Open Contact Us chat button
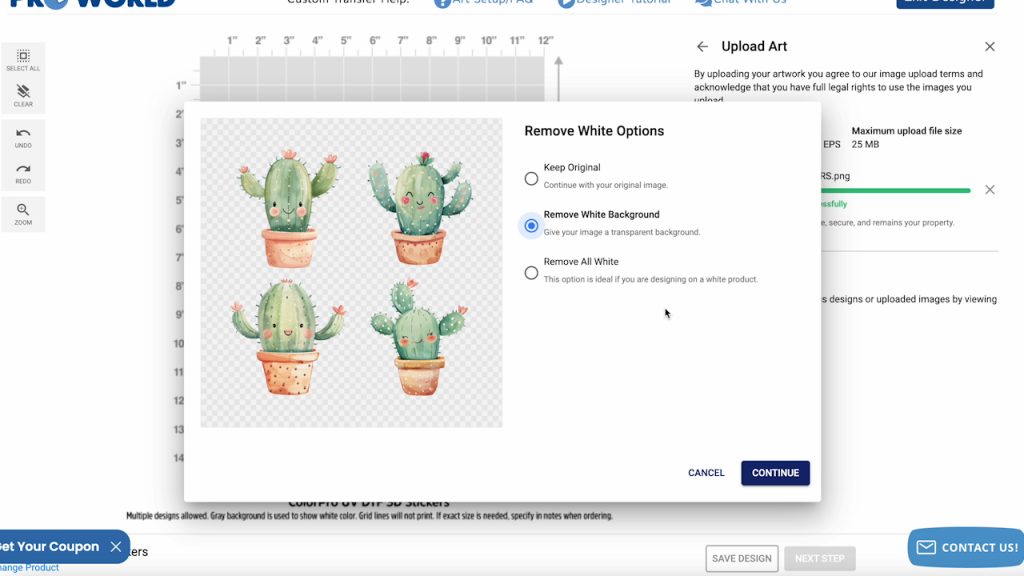 pos(967,547)
